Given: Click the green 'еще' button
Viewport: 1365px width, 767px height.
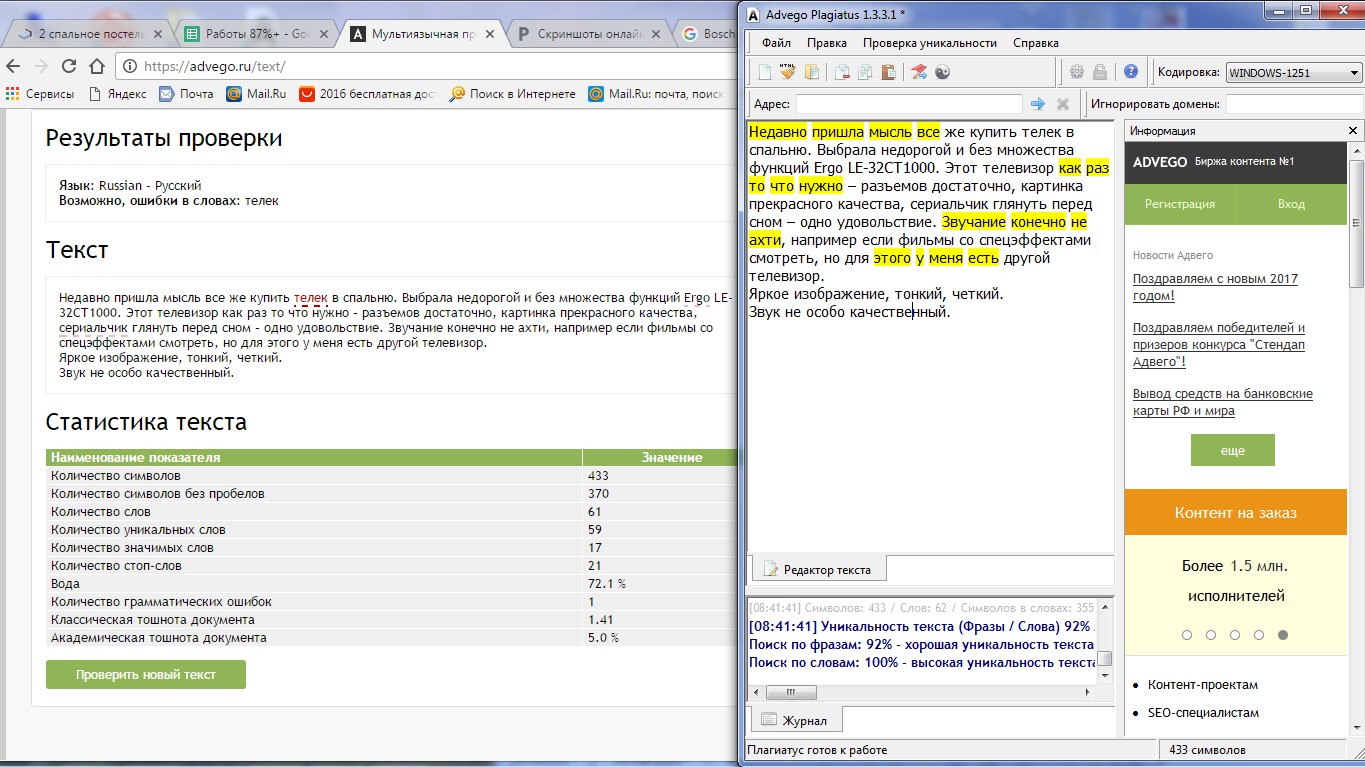Looking at the screenshot, I should point(1232,450).
